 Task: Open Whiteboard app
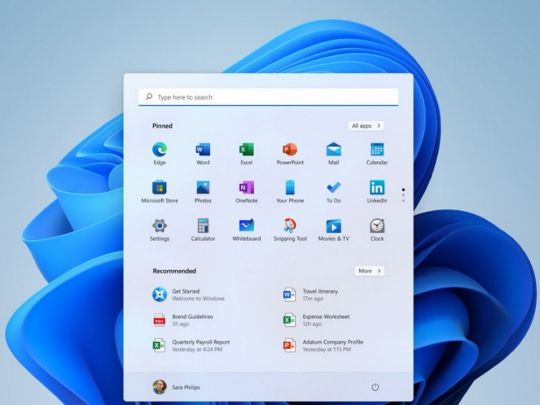point(247,230)
